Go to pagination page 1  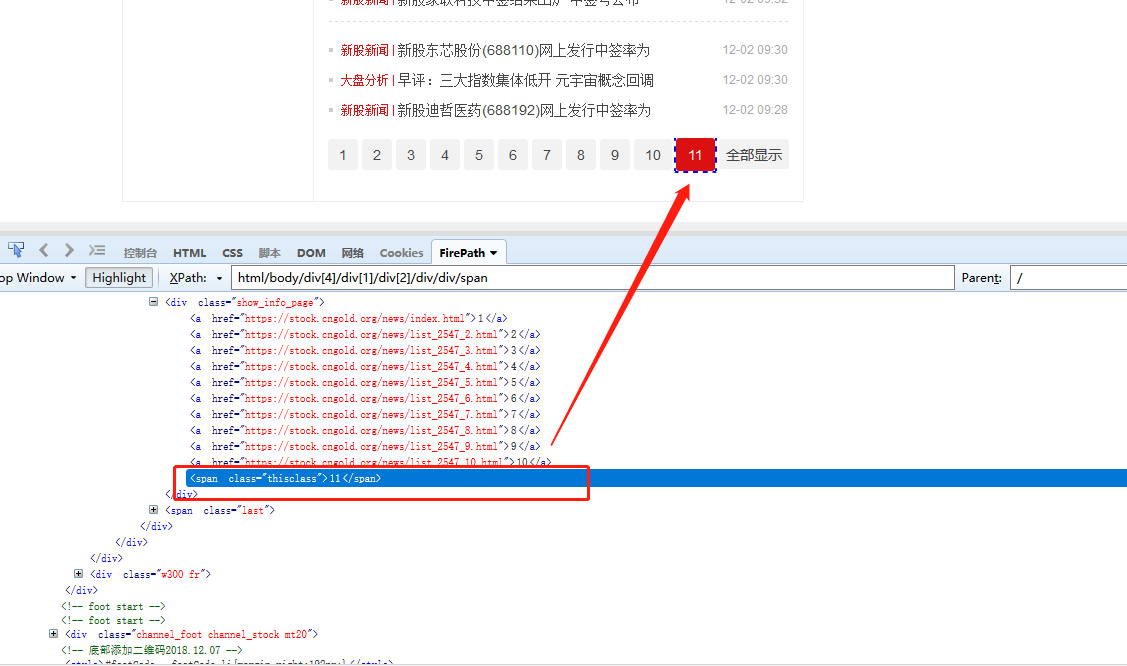(x=343, y=154)
